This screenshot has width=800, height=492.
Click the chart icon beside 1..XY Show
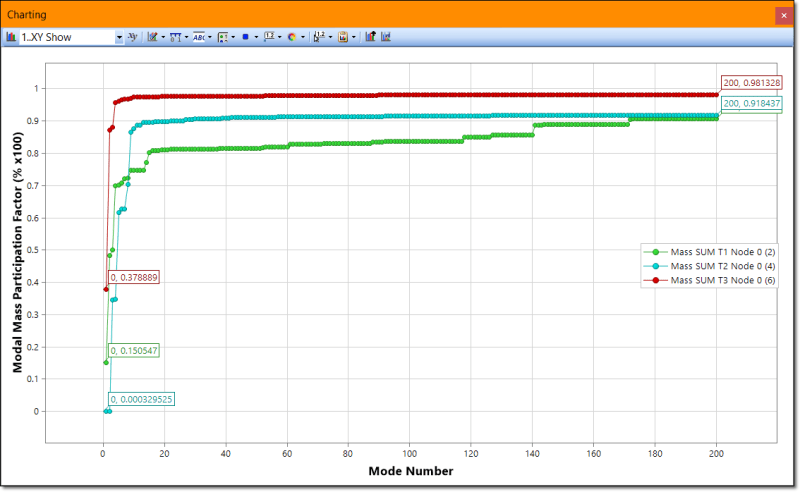[x=11, y=37]
